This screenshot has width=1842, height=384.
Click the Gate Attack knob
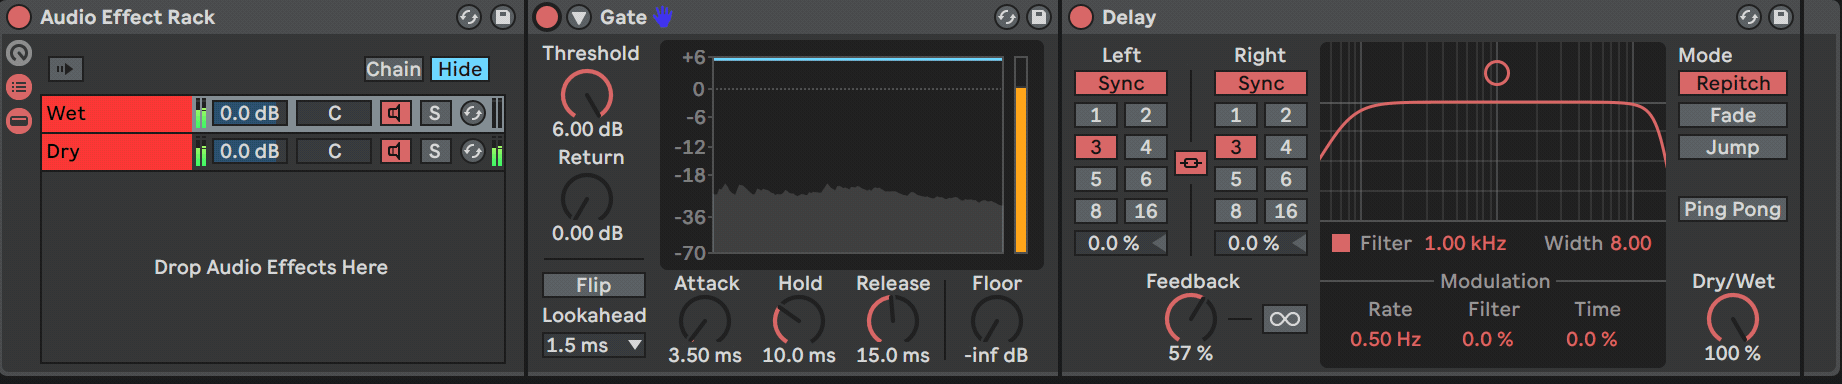point(705,321)
